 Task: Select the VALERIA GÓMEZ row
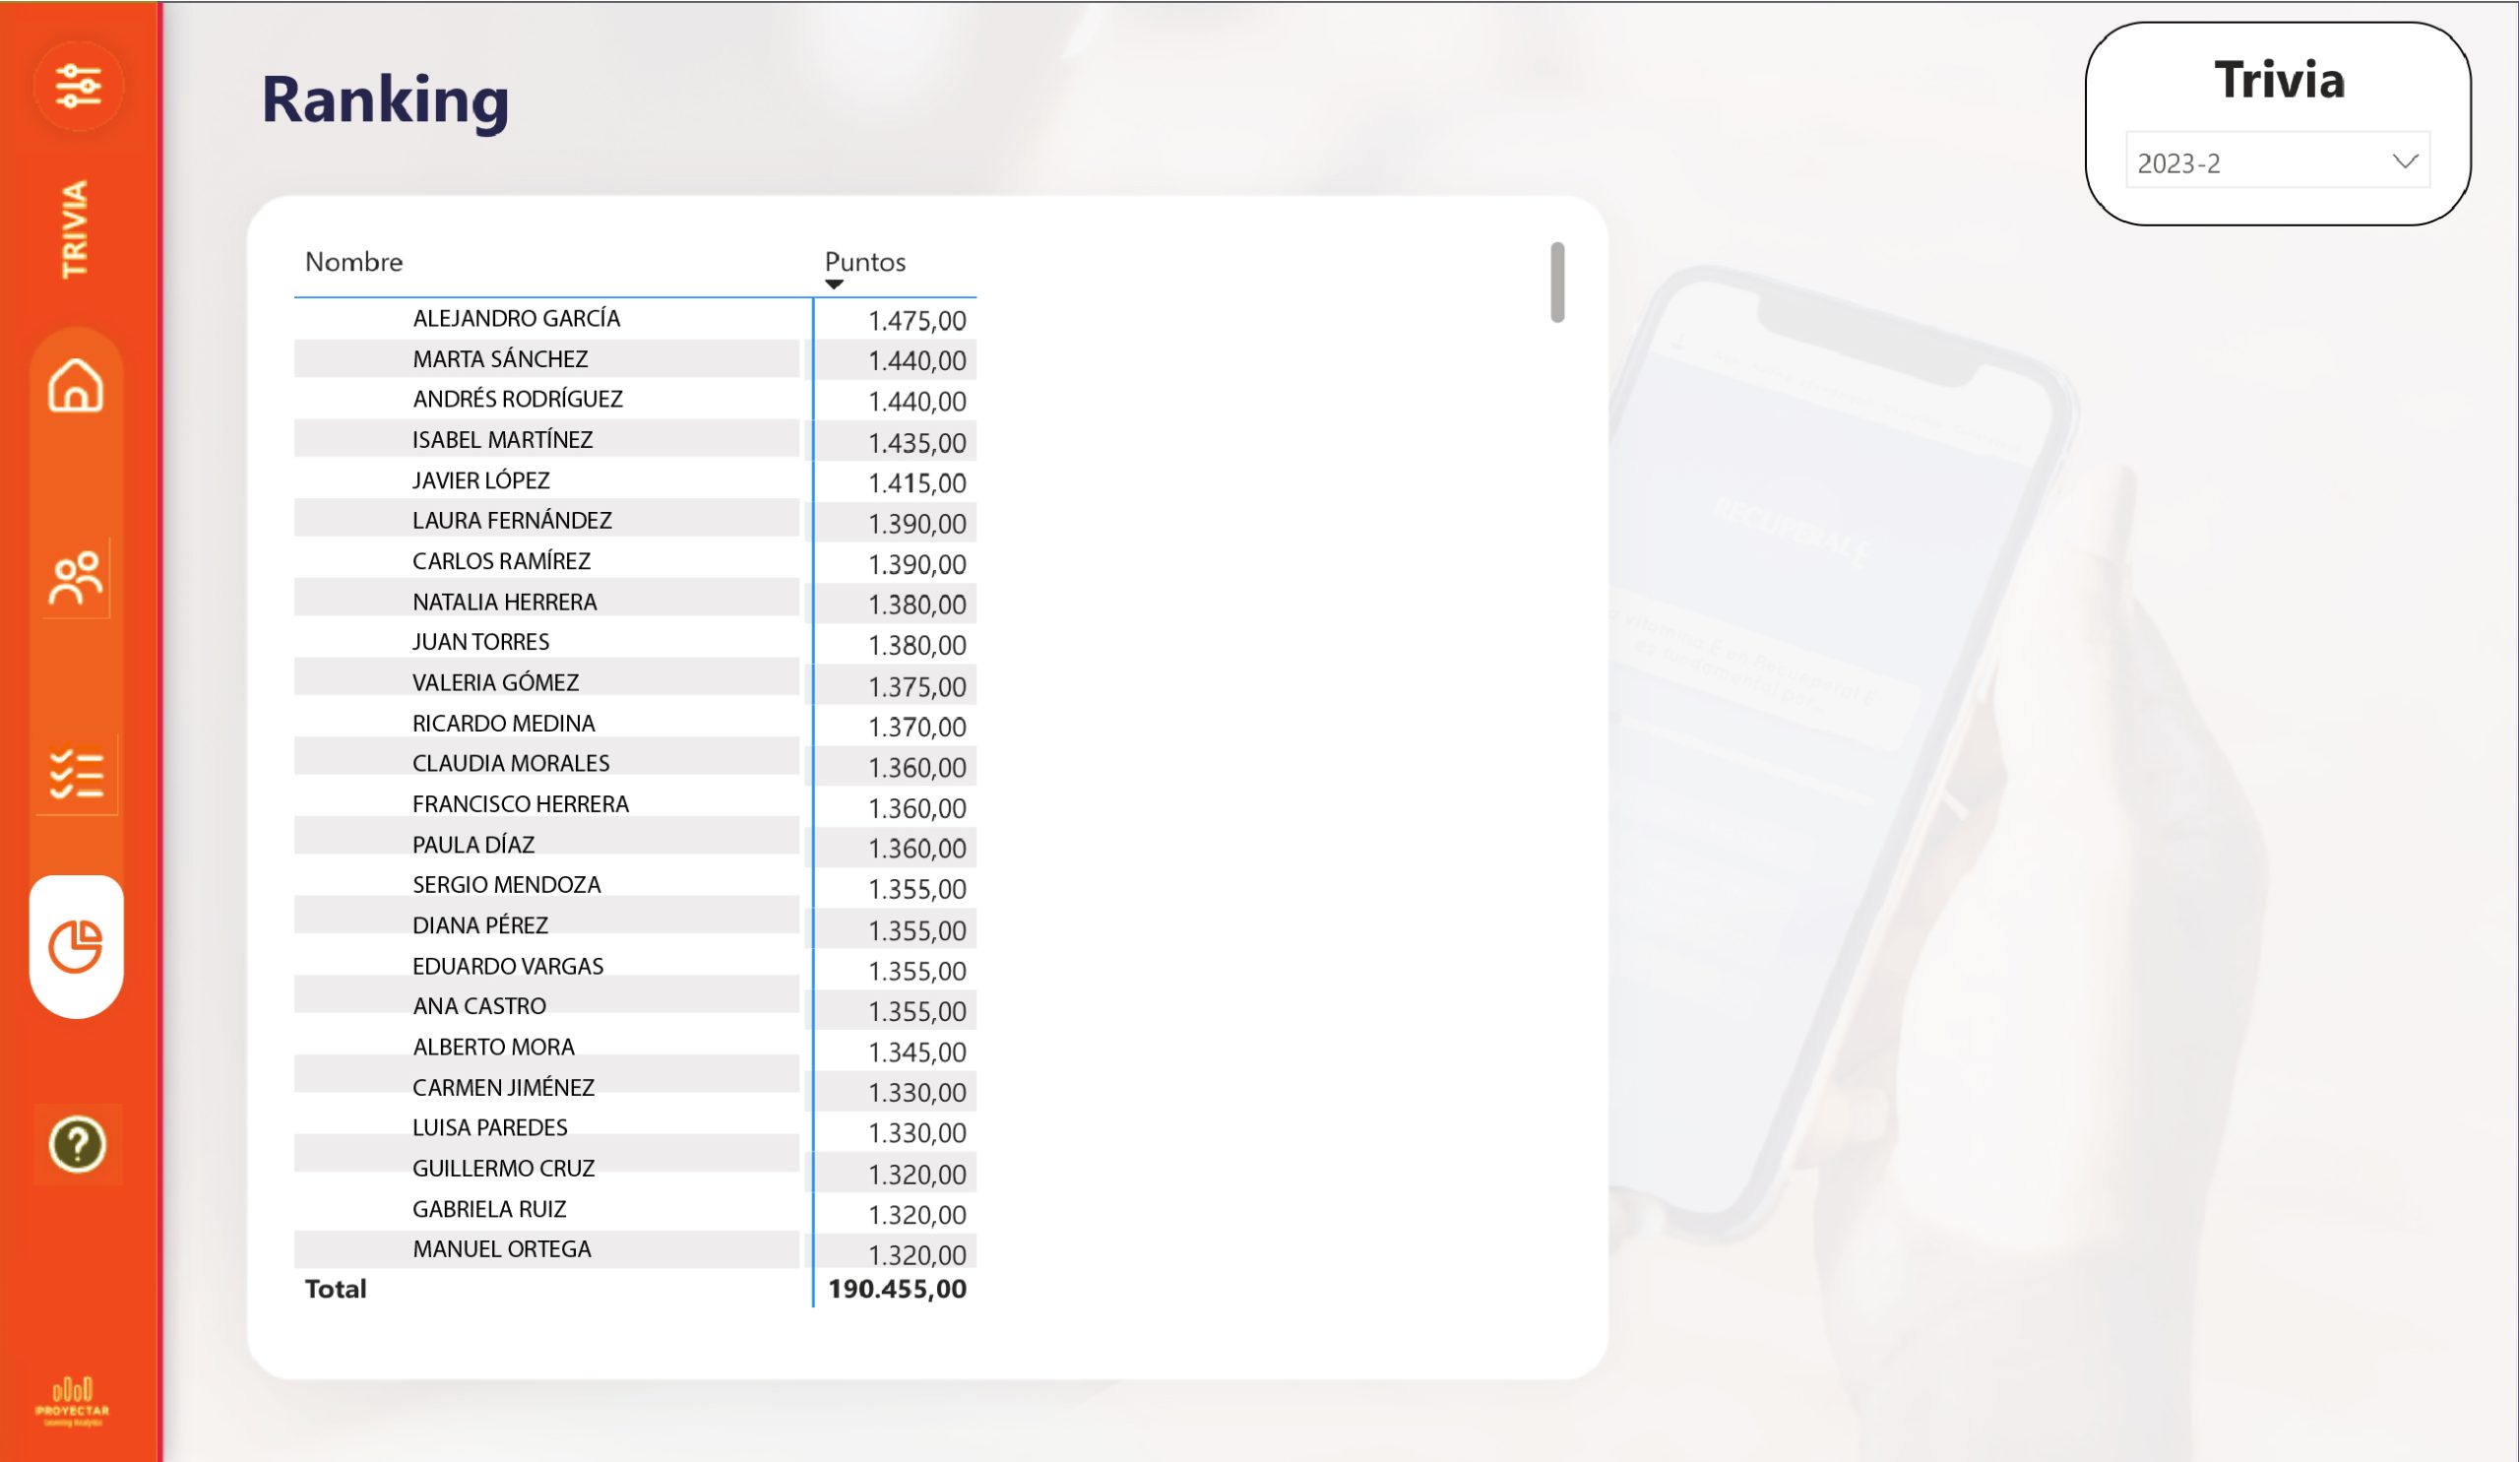(x=495, y=683)
